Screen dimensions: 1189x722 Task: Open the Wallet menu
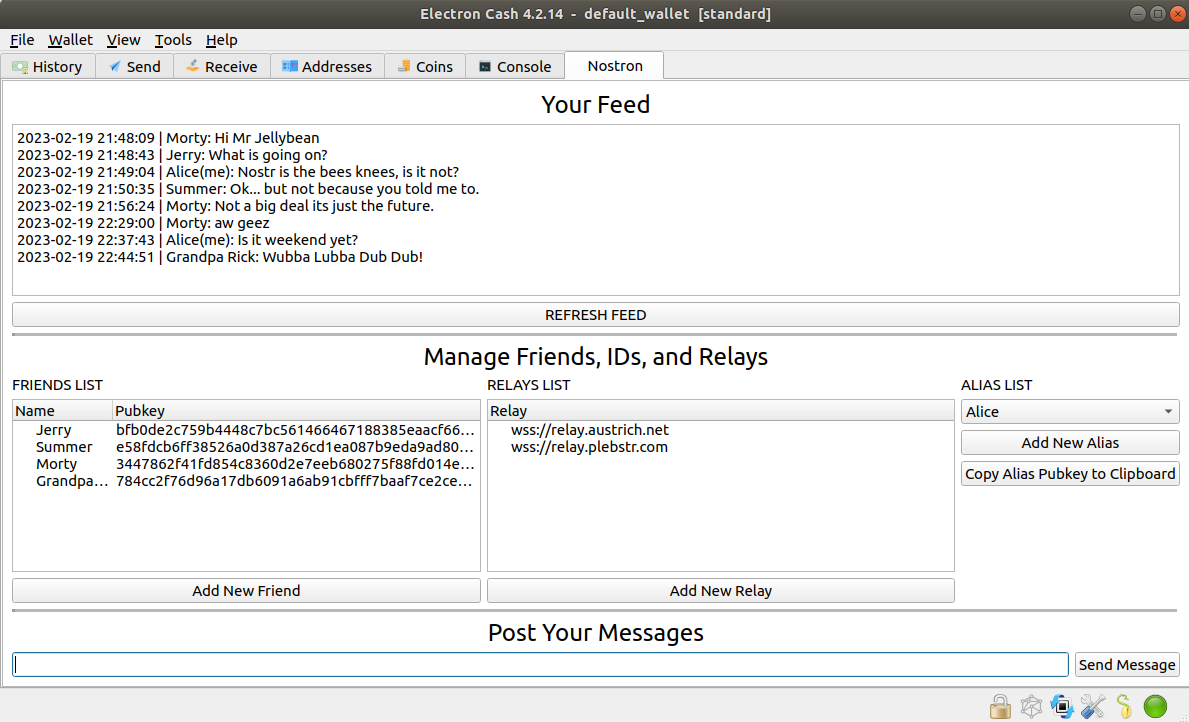click(x=71, y=40)
